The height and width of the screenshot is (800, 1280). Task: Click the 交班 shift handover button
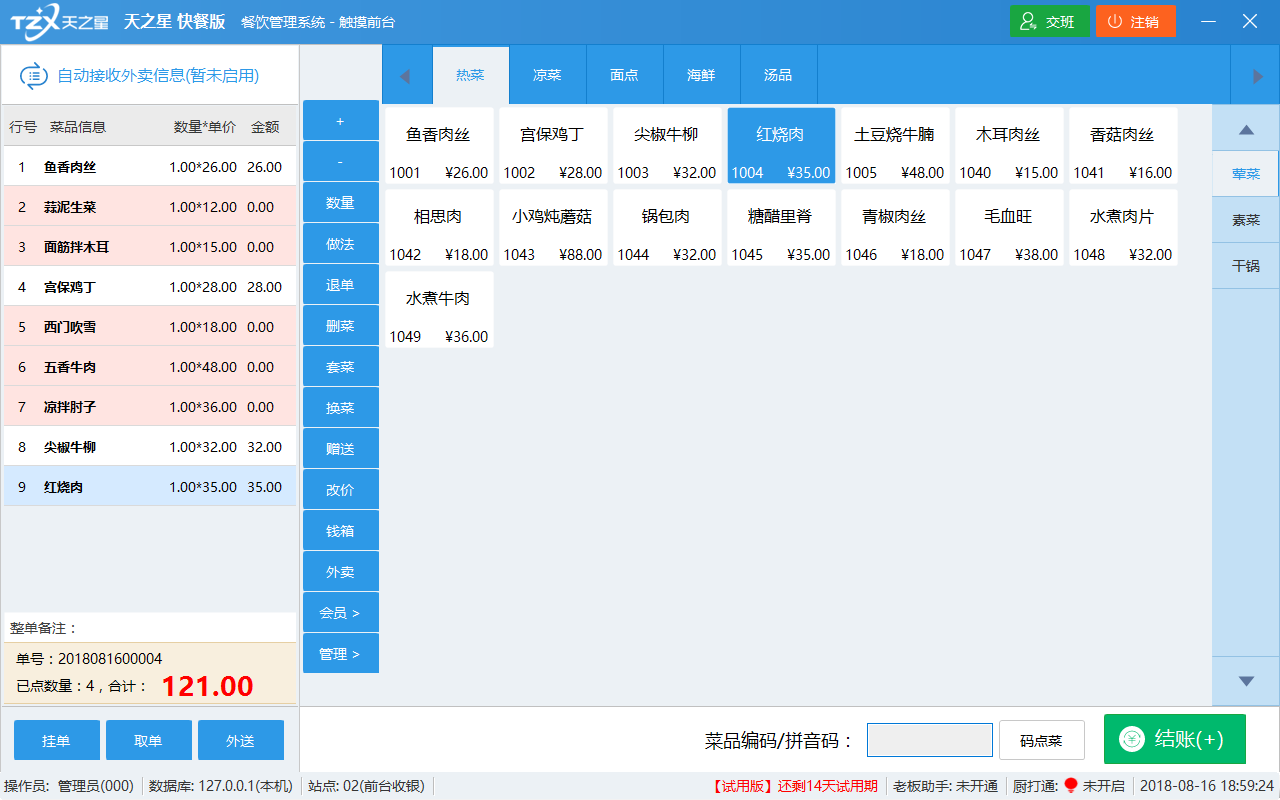[x=1049, y=21]
